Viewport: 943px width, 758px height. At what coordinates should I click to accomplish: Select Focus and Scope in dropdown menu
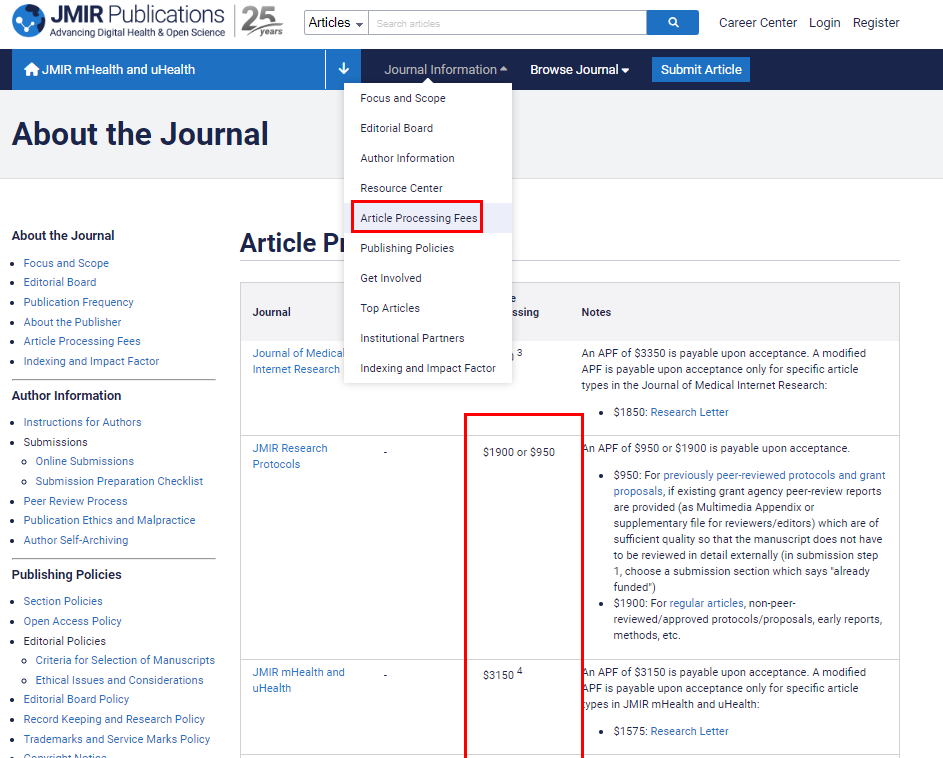click(403, 98)
